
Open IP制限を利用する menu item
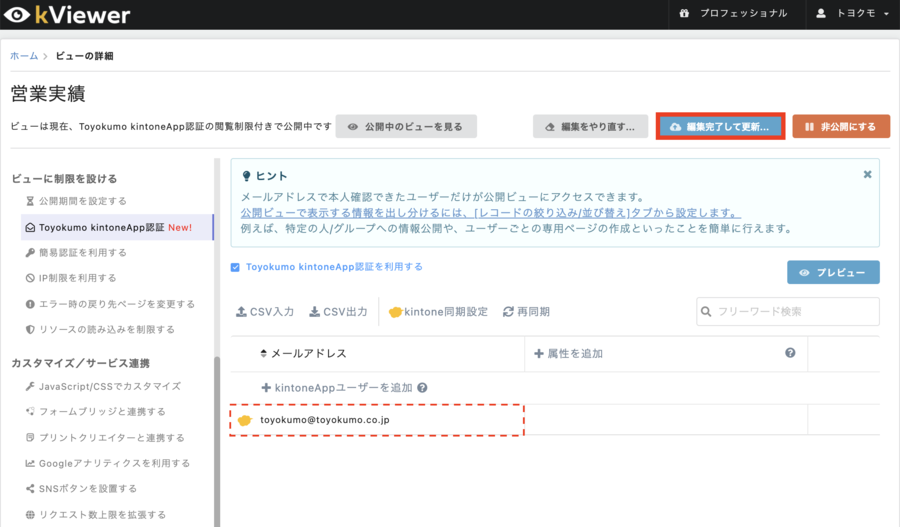pos(77,278)
